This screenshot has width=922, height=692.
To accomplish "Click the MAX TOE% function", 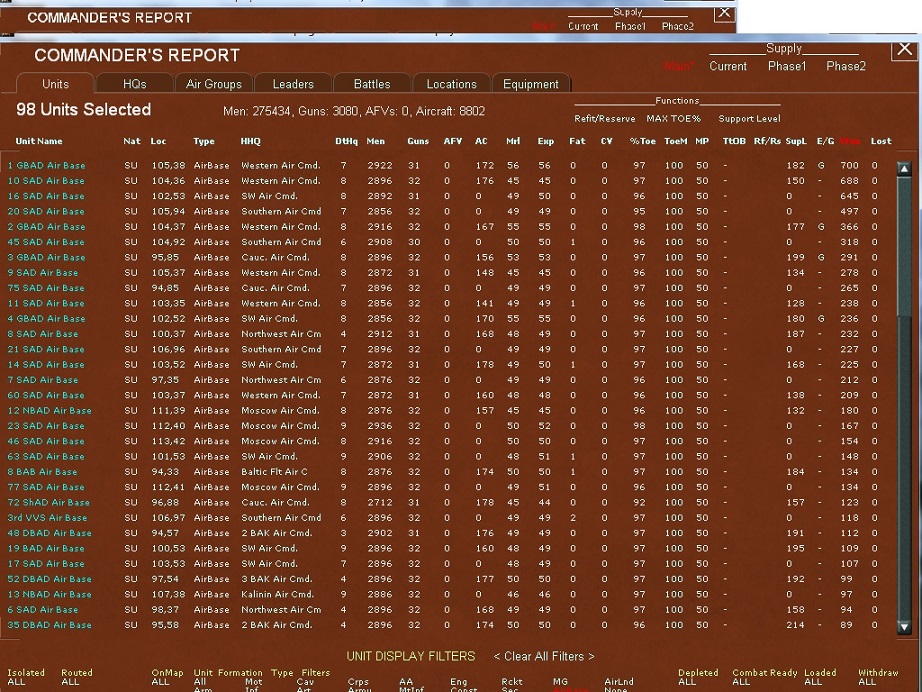I will 673,119.
